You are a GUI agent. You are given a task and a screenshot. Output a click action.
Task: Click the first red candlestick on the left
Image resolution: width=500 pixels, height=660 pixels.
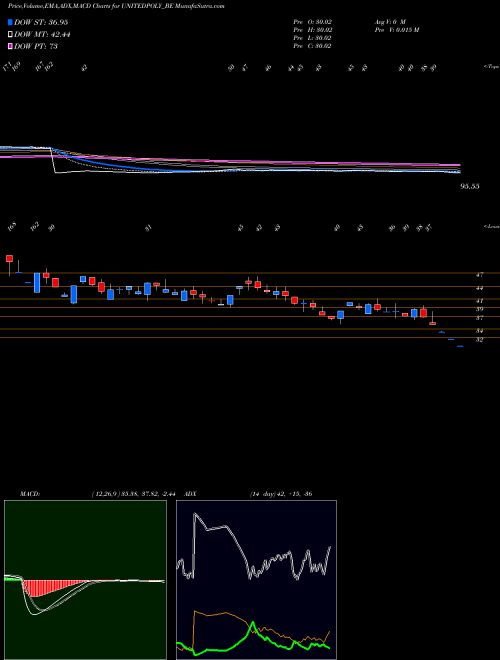(9, 258)
